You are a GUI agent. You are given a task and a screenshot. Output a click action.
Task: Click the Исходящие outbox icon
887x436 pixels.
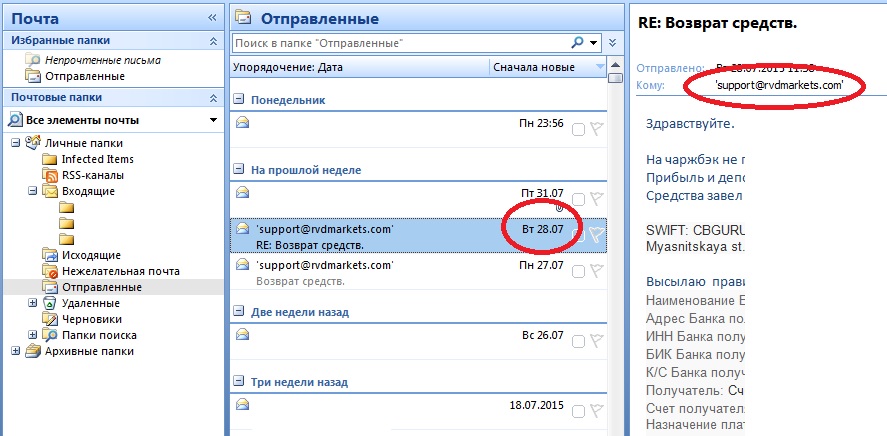[x=50, y=256]
